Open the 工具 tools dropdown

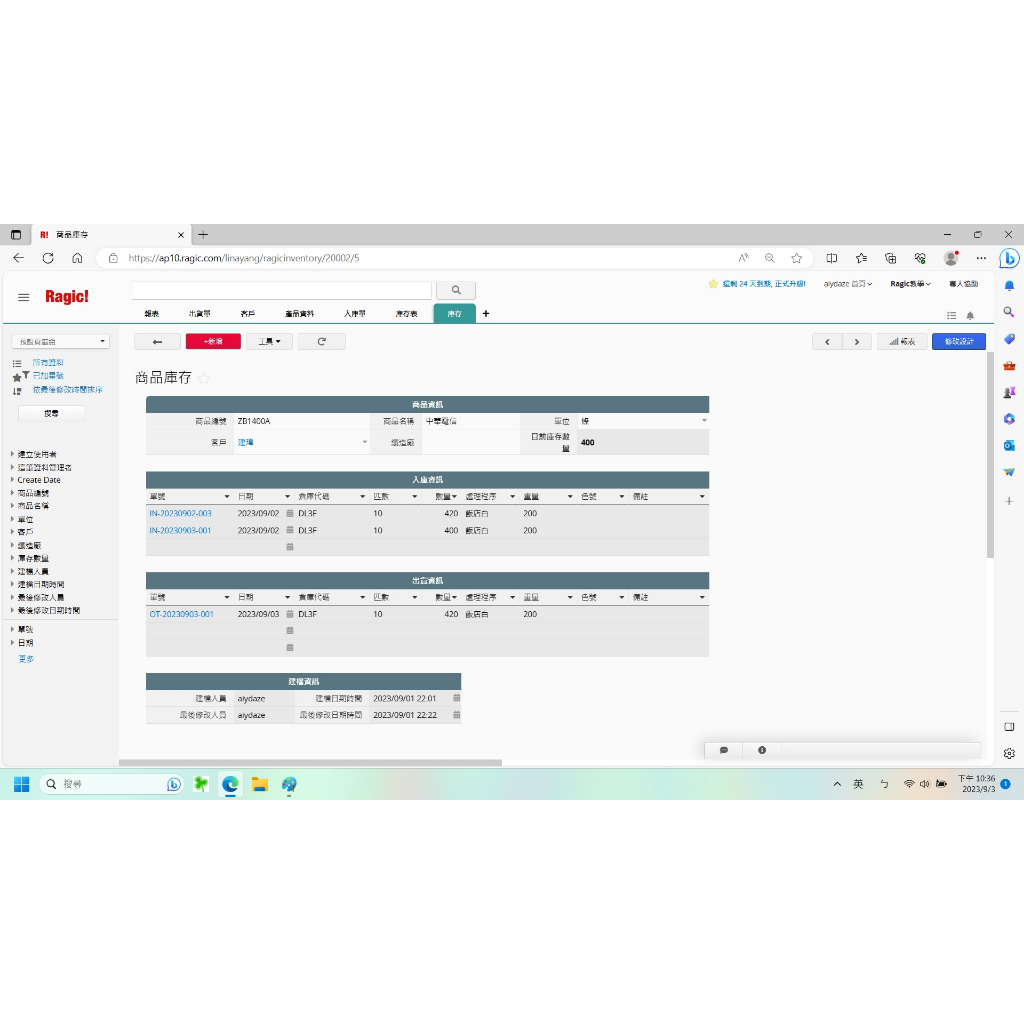tap(269, 342)
